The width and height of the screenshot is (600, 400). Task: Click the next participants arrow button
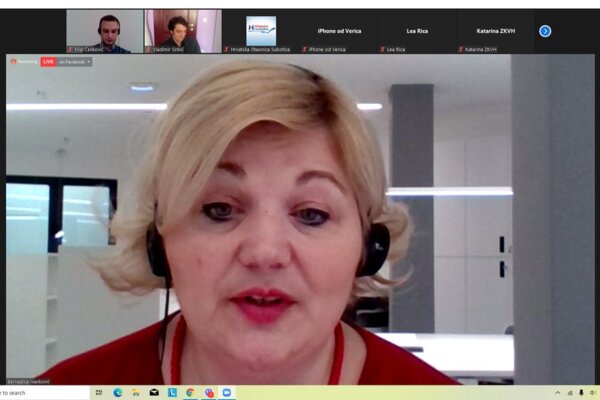coord(545,31)
